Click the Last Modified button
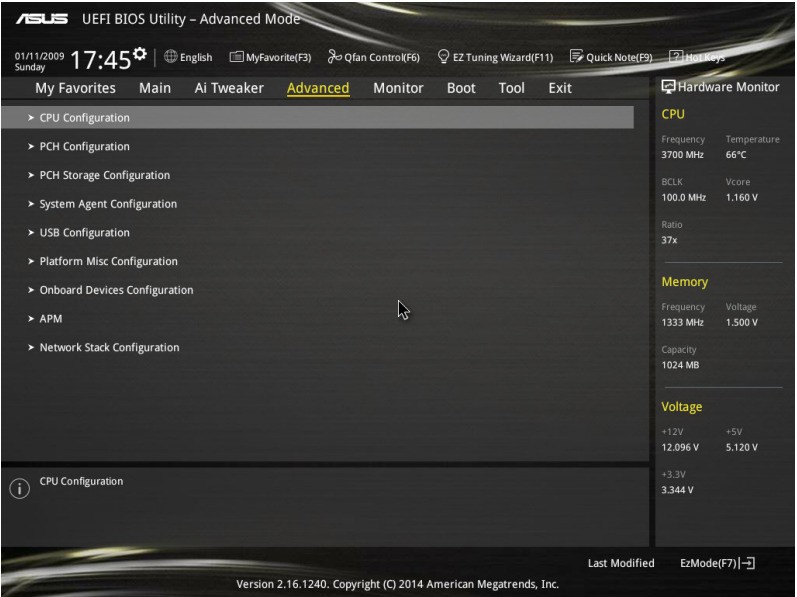The height and width of the screenshot is (597, 797). (x=621, y=563)
